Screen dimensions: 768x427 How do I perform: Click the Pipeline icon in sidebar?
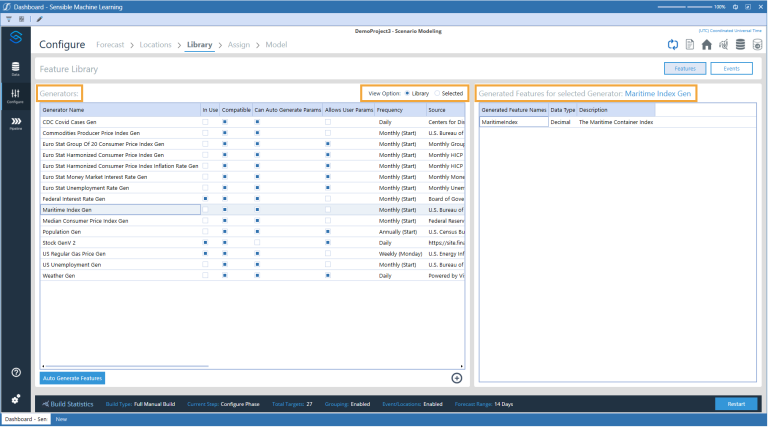point(15,122)
